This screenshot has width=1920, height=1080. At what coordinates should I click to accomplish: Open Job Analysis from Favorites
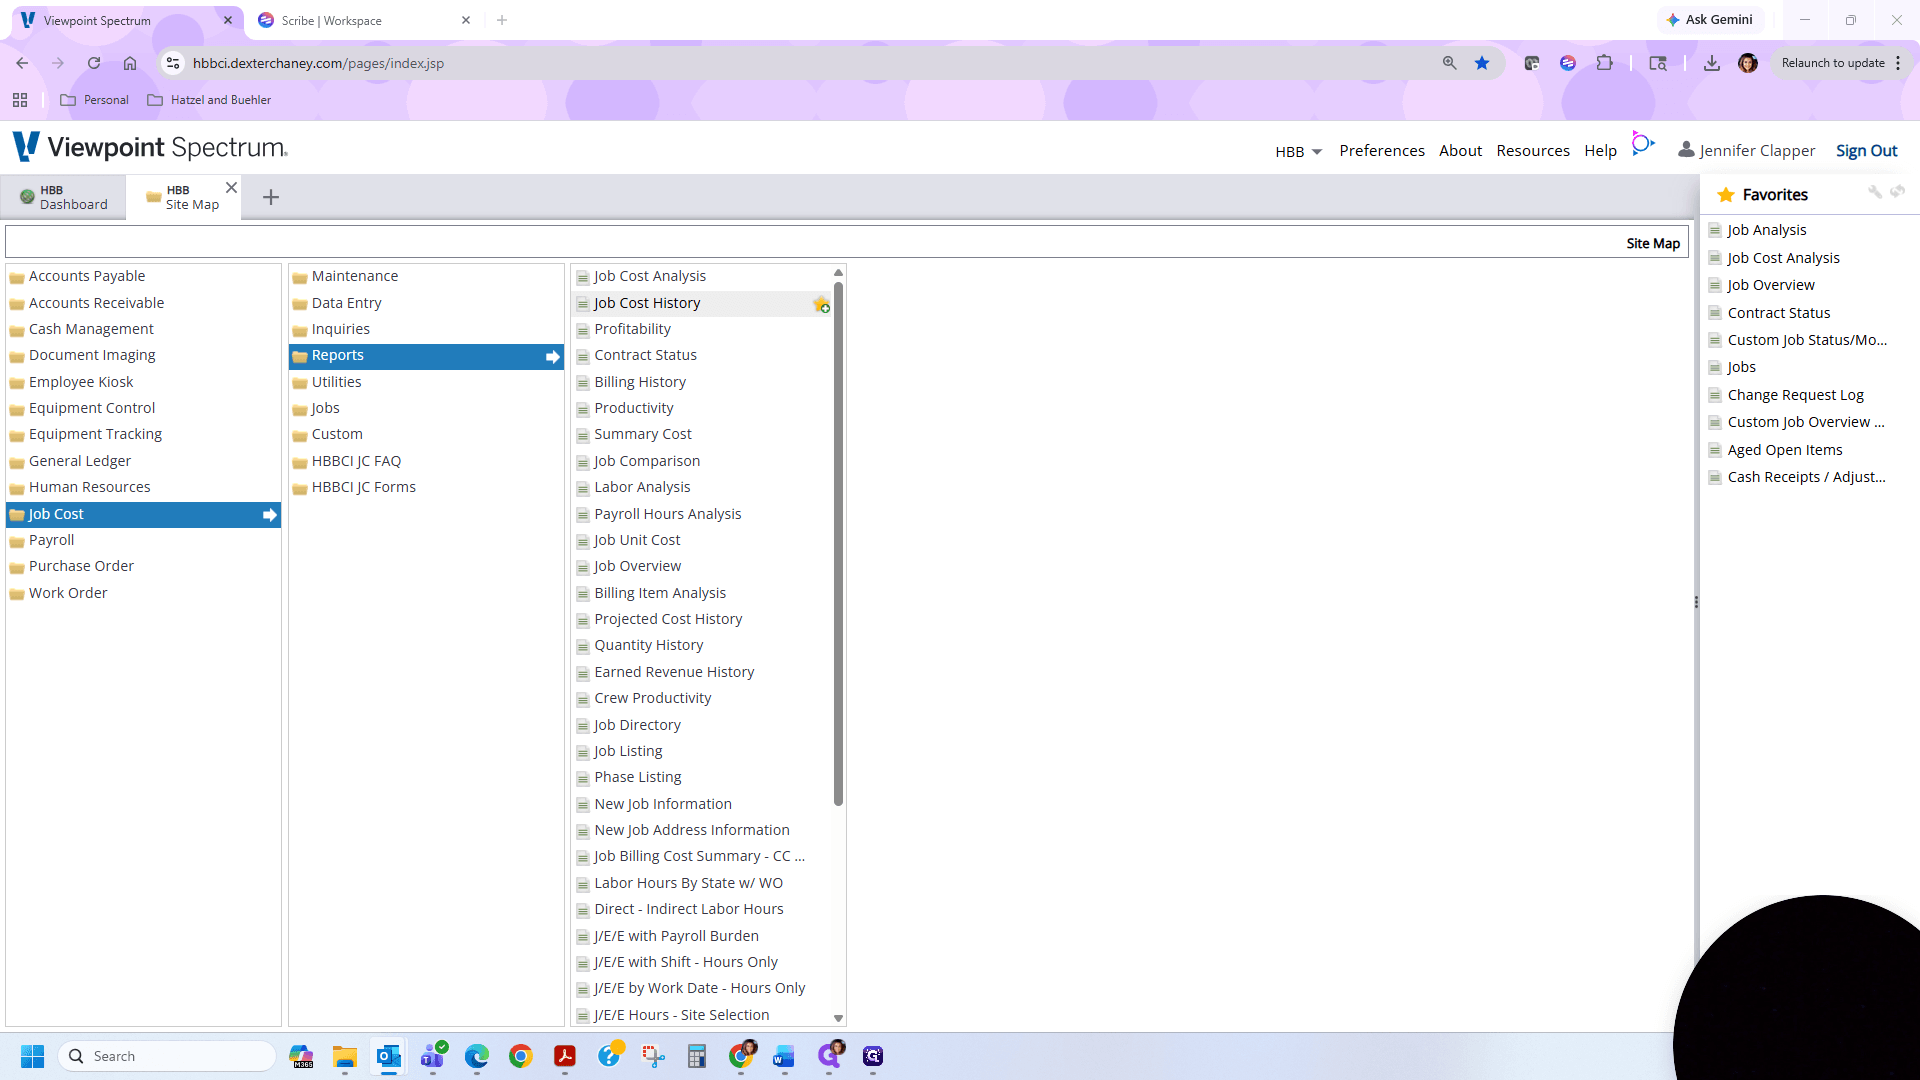[1766, 230]
